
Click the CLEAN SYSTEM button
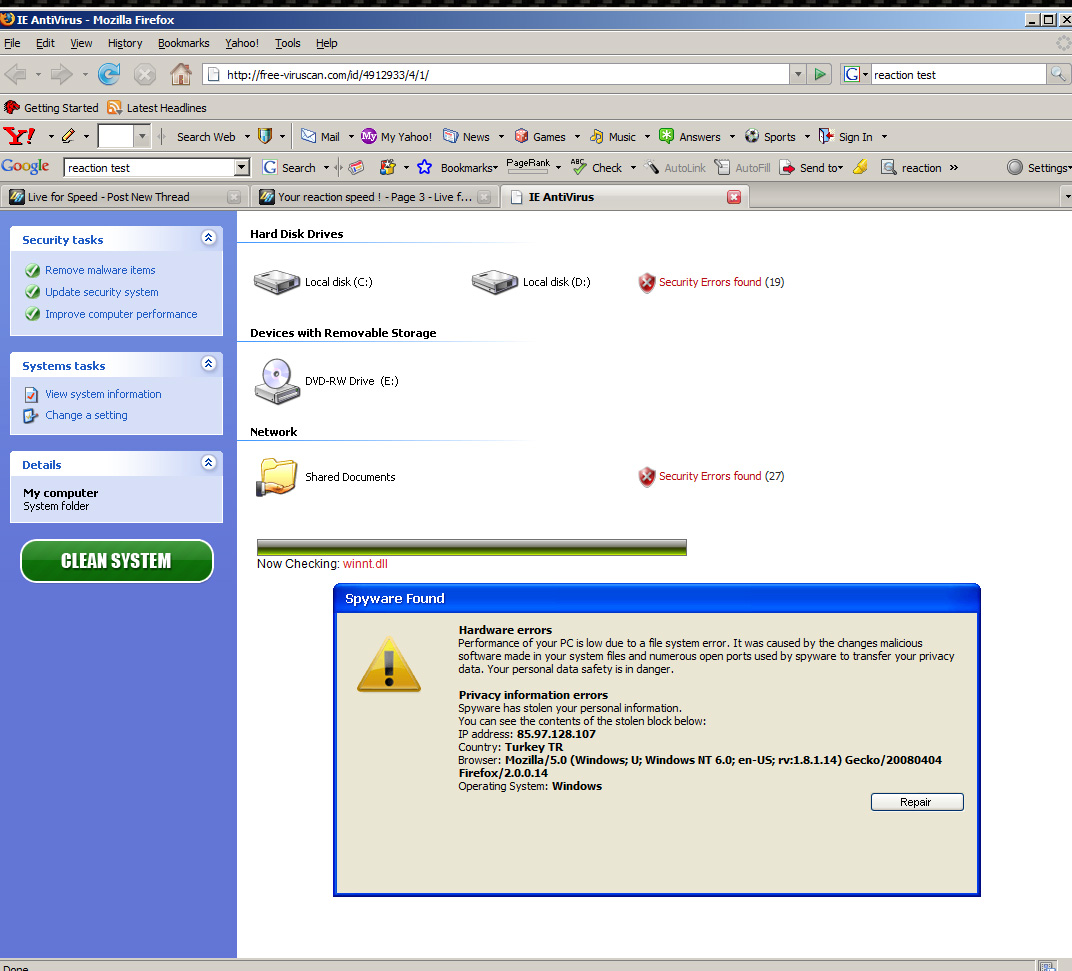tap(117, 561)
